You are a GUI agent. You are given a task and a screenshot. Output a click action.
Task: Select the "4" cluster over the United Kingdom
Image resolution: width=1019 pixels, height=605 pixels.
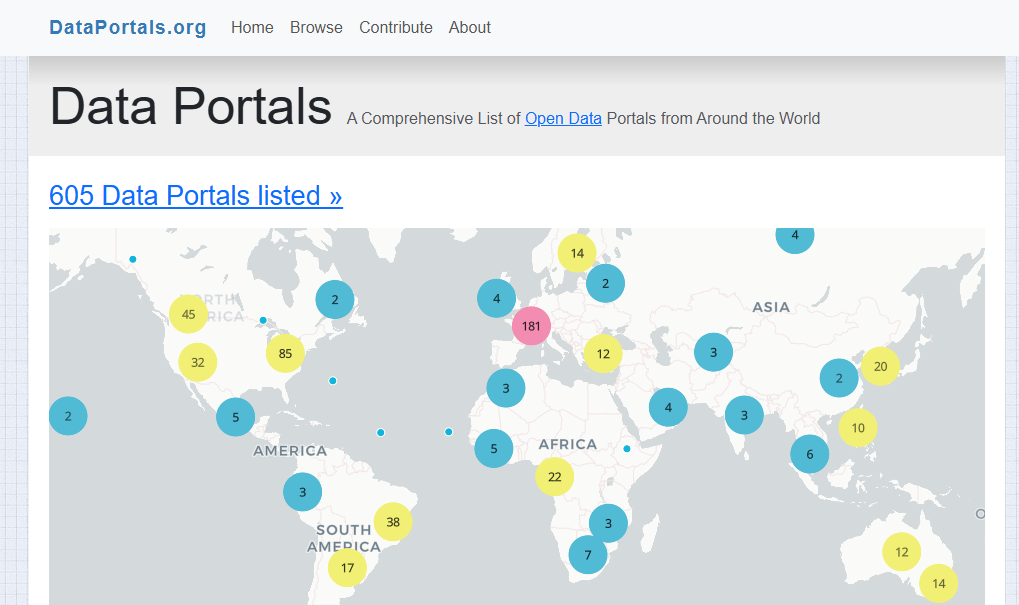coord(496,298)
